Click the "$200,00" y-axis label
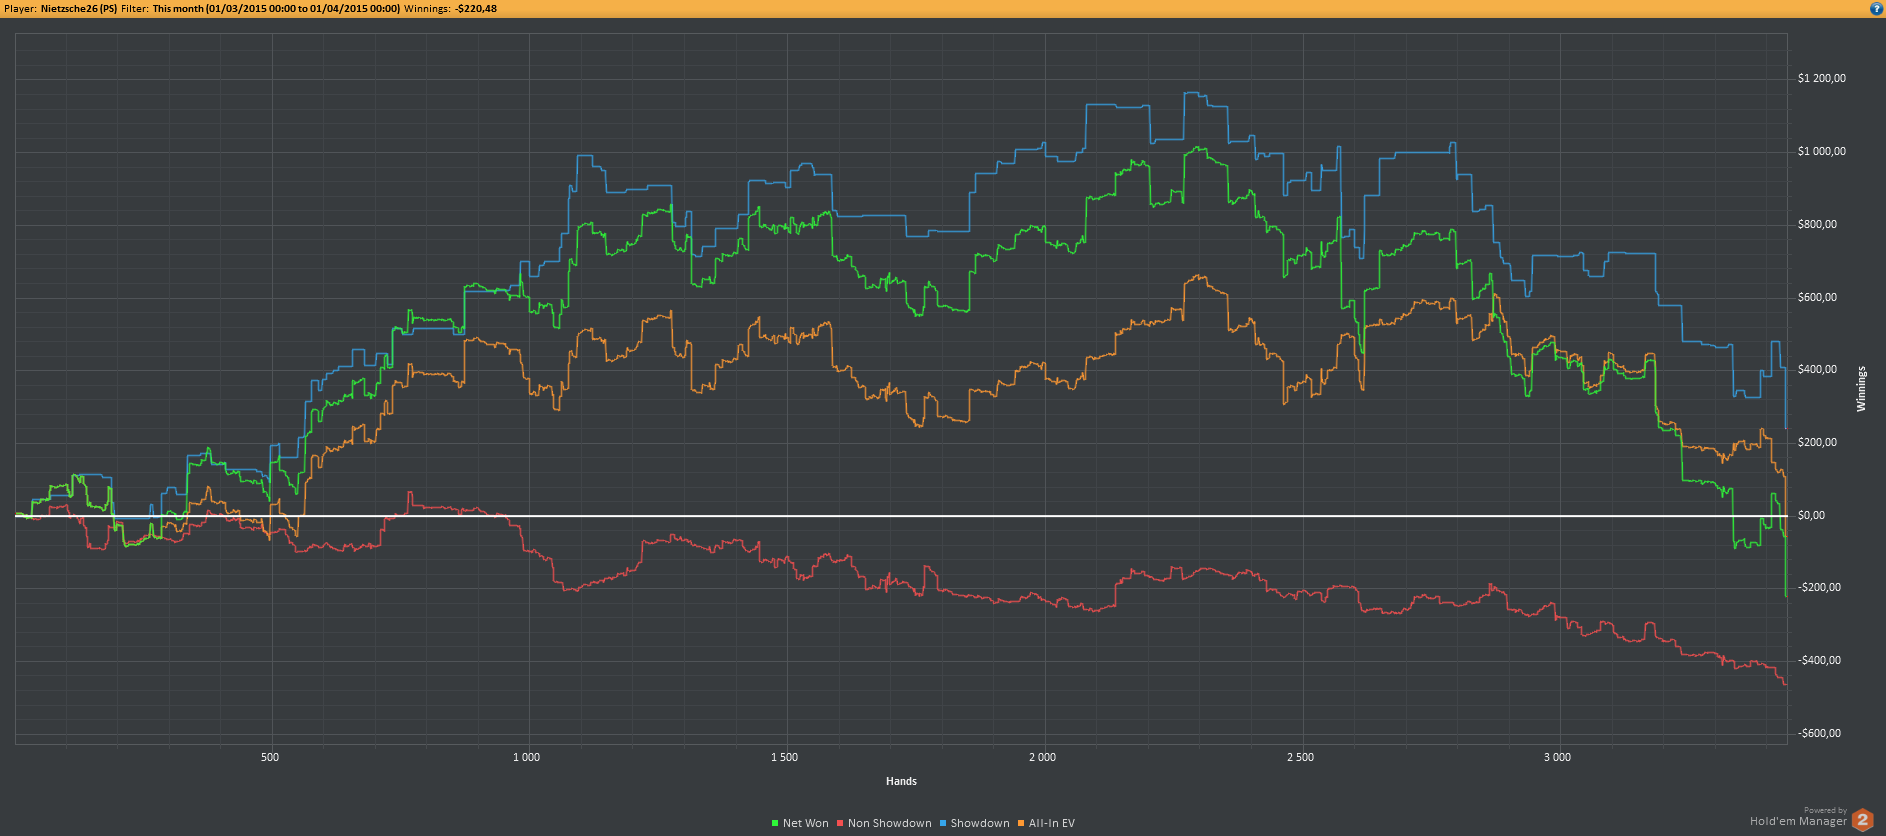The height and width of the screenshot is (836, 1886). point(1817,442)
